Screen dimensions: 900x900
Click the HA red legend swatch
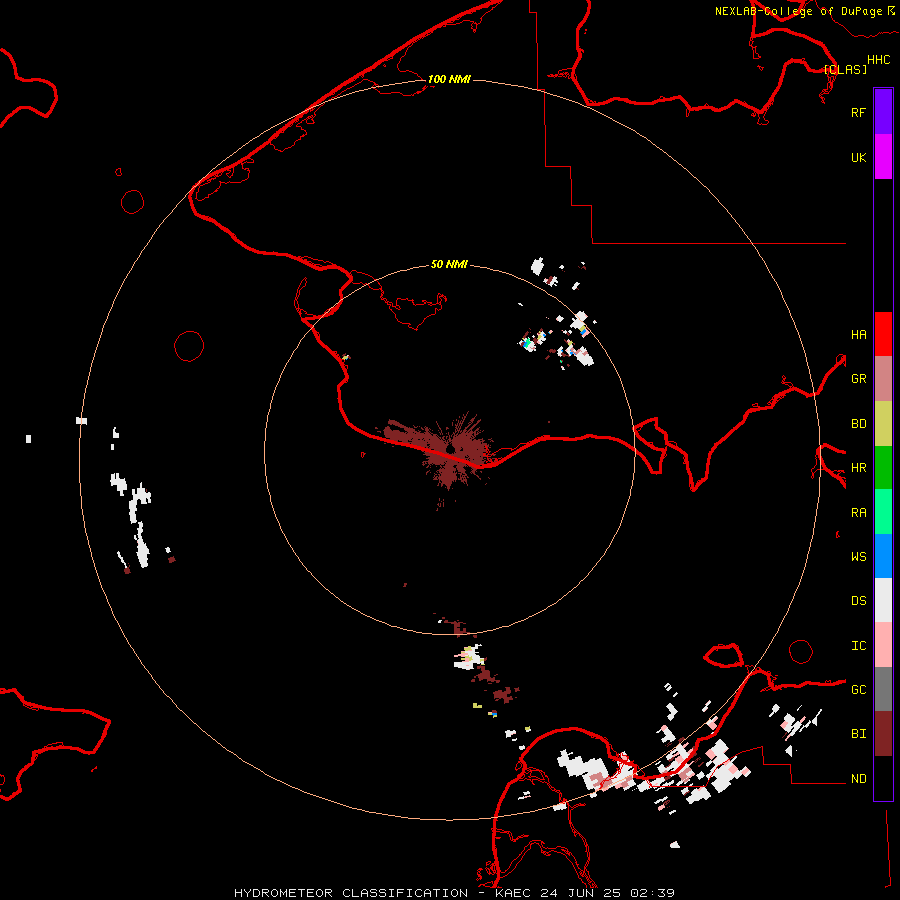point(883,334)
